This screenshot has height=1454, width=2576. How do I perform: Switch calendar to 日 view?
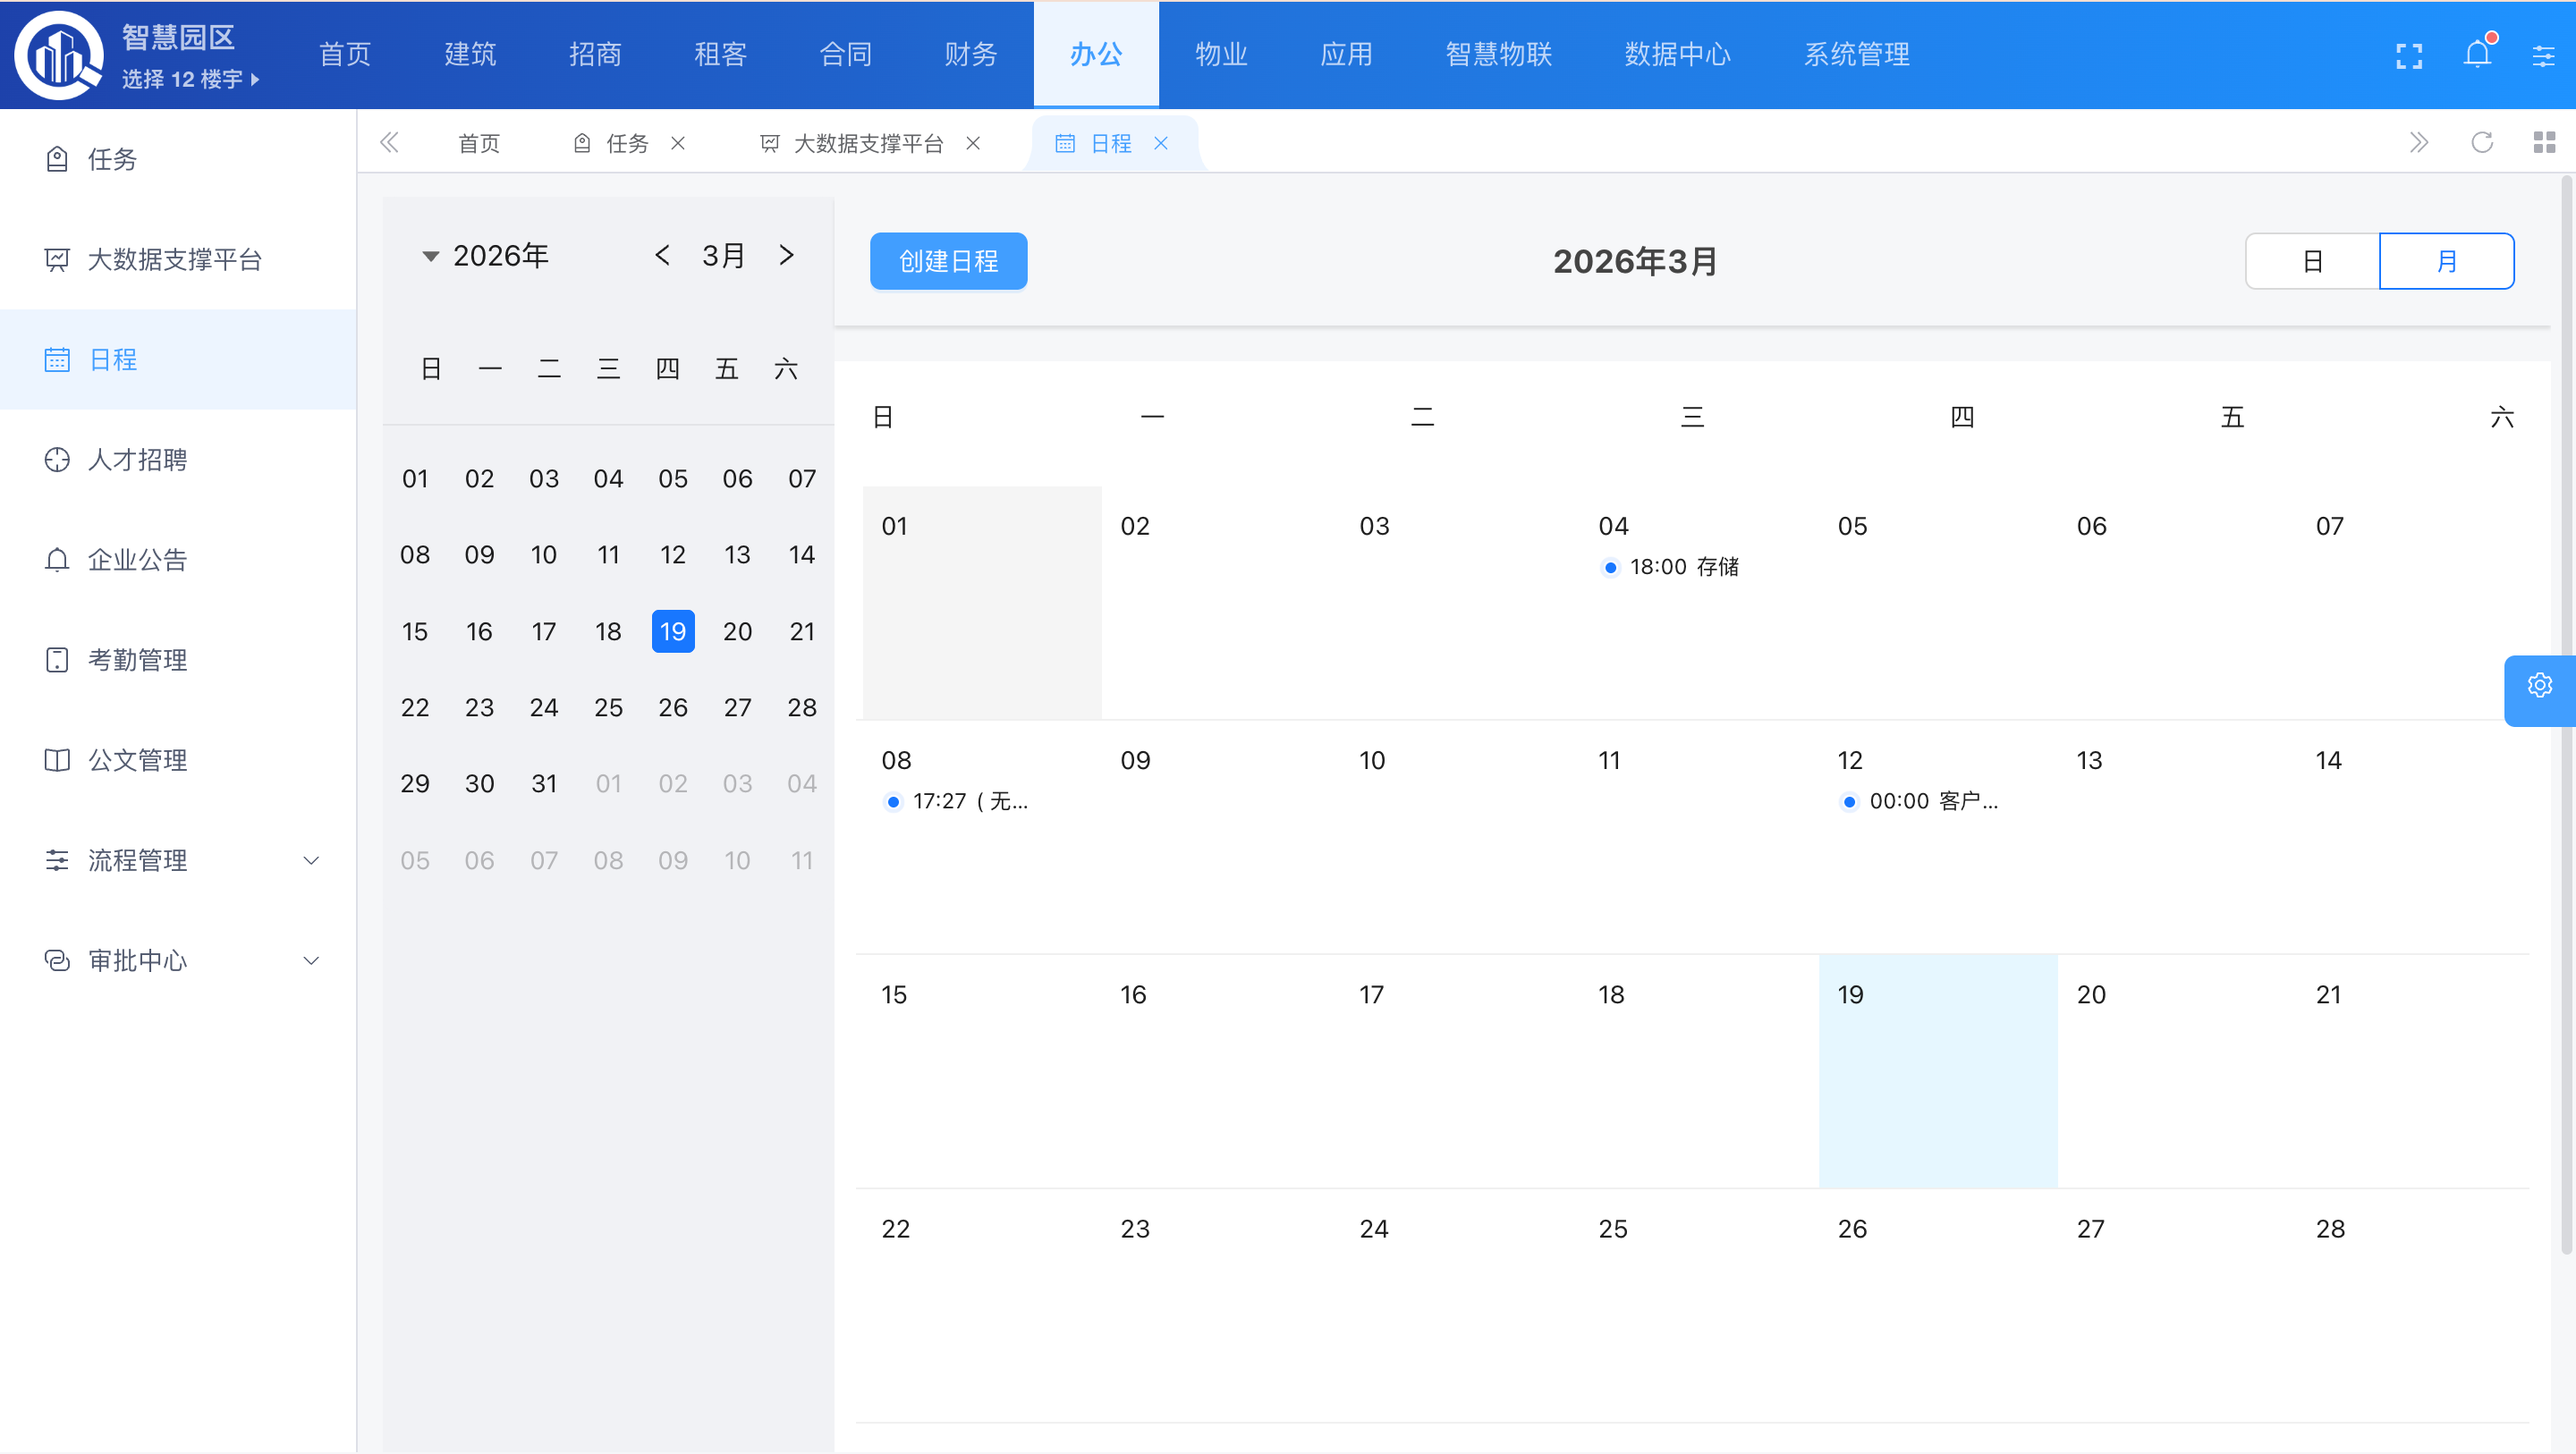tap(2312, 261)
